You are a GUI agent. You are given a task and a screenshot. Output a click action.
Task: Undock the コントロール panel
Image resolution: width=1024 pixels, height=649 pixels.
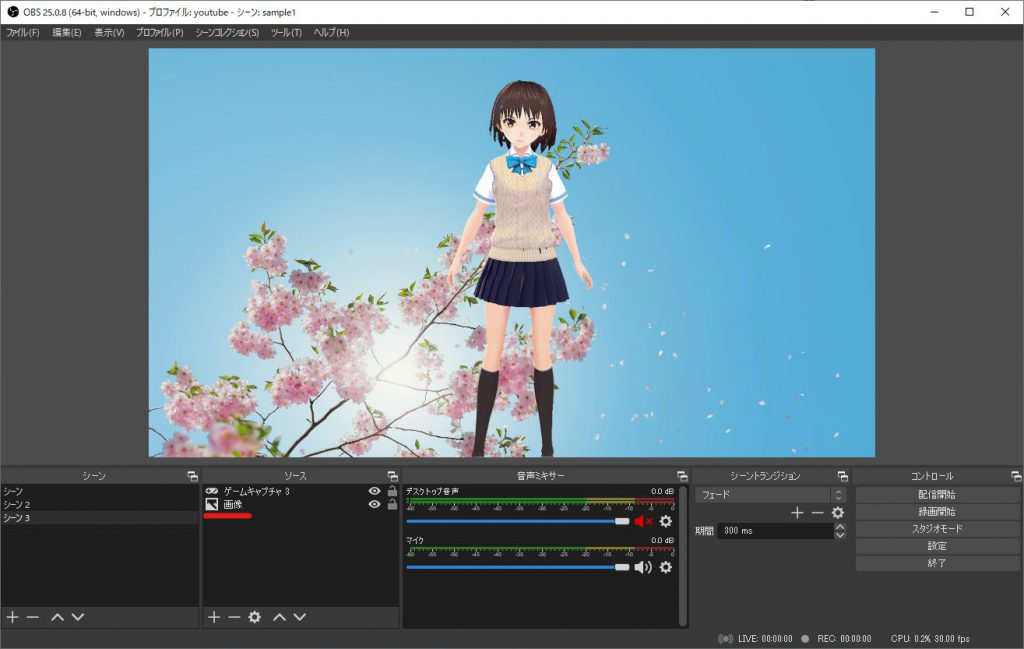1016,476
